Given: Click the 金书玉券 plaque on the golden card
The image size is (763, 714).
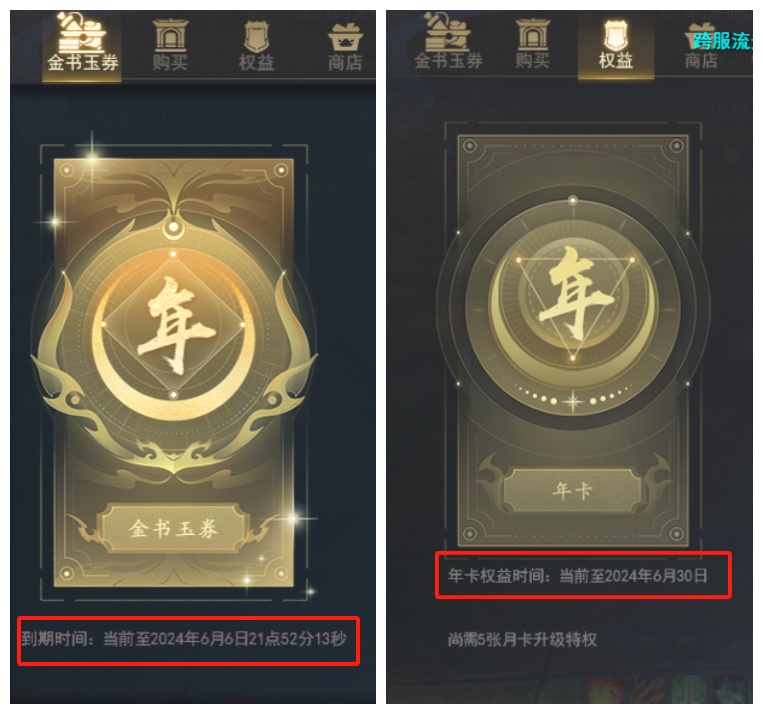Looking at the screenshot, I should 173,529.
